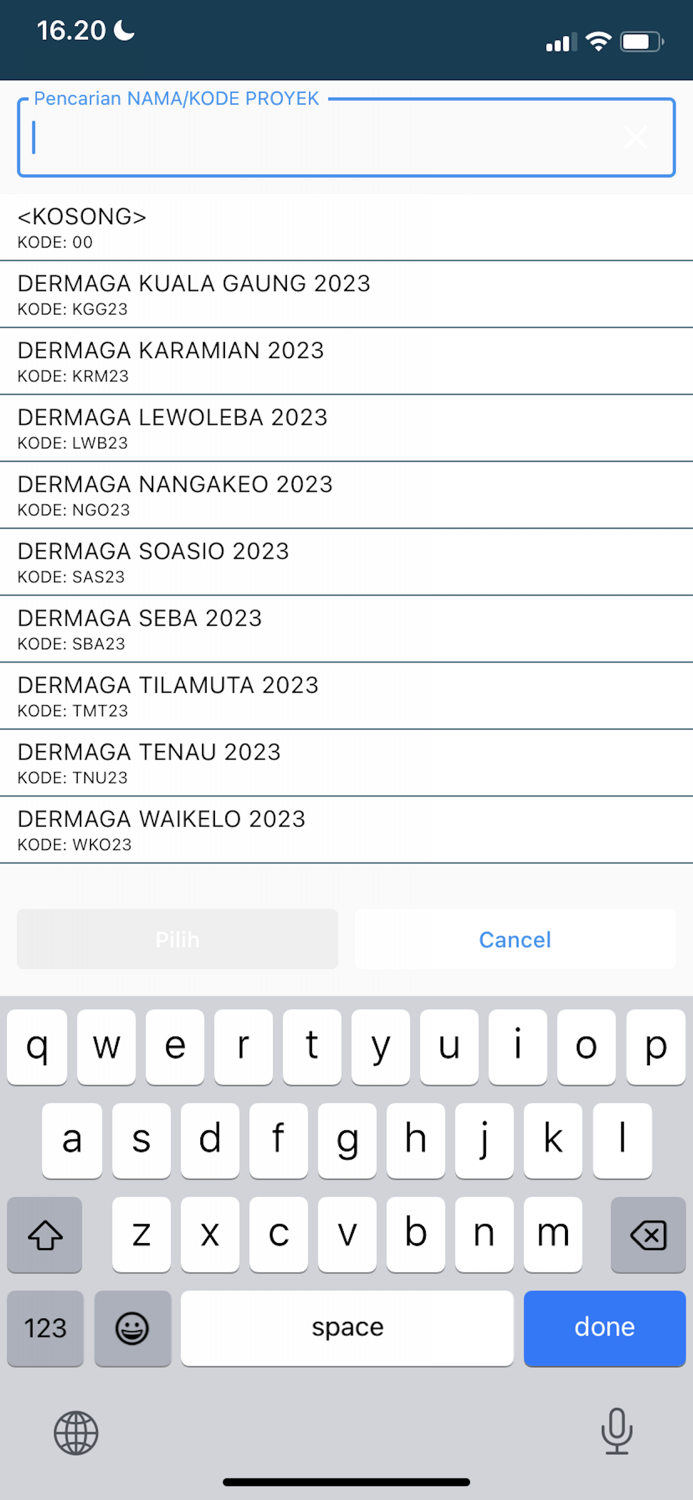The image size is (693, 1500).
Task: Switch keyboard language via the globe icon
Action: [76, 1432]
